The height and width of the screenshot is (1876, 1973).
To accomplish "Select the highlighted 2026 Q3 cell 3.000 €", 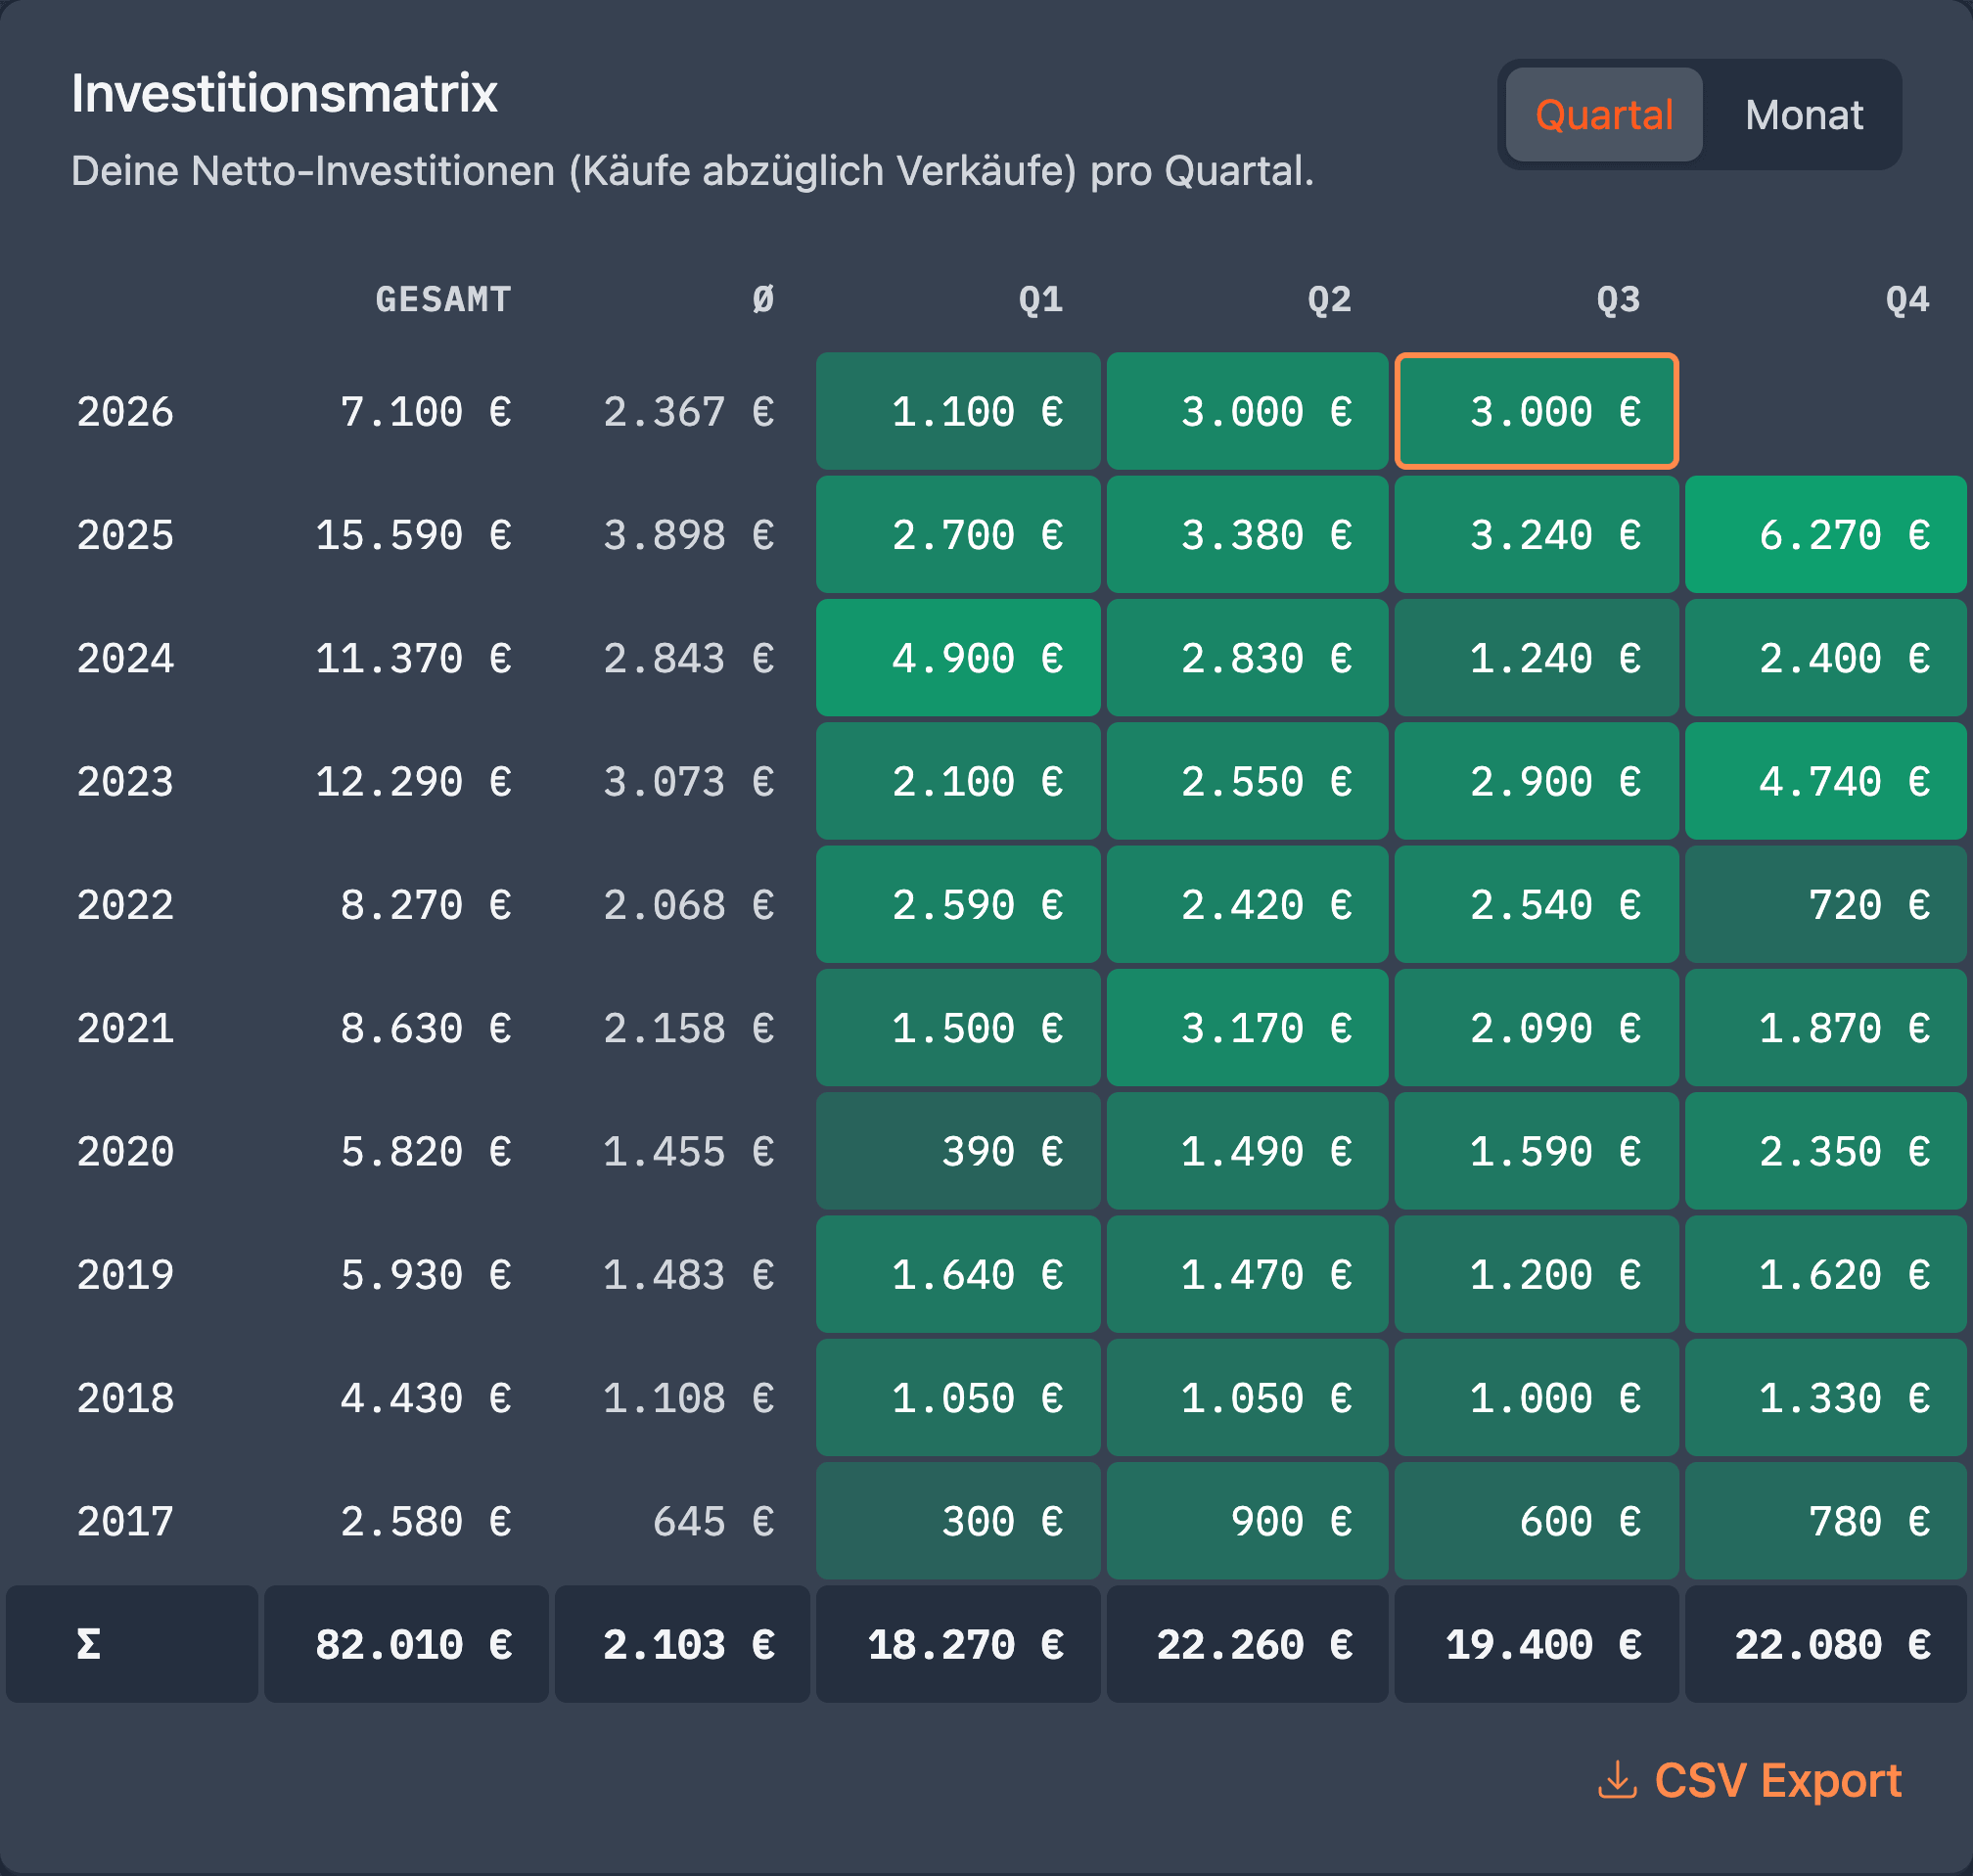I will tap(1536, 411).
